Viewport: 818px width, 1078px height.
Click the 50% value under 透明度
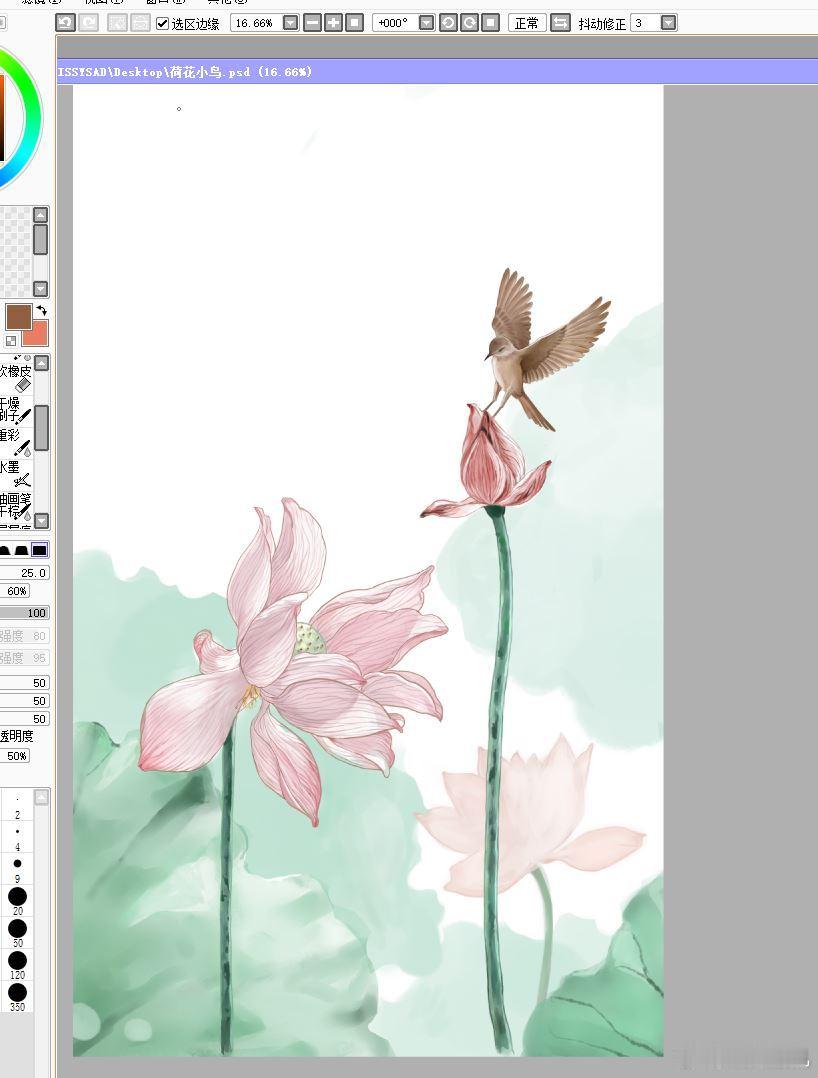coord(16,756)
